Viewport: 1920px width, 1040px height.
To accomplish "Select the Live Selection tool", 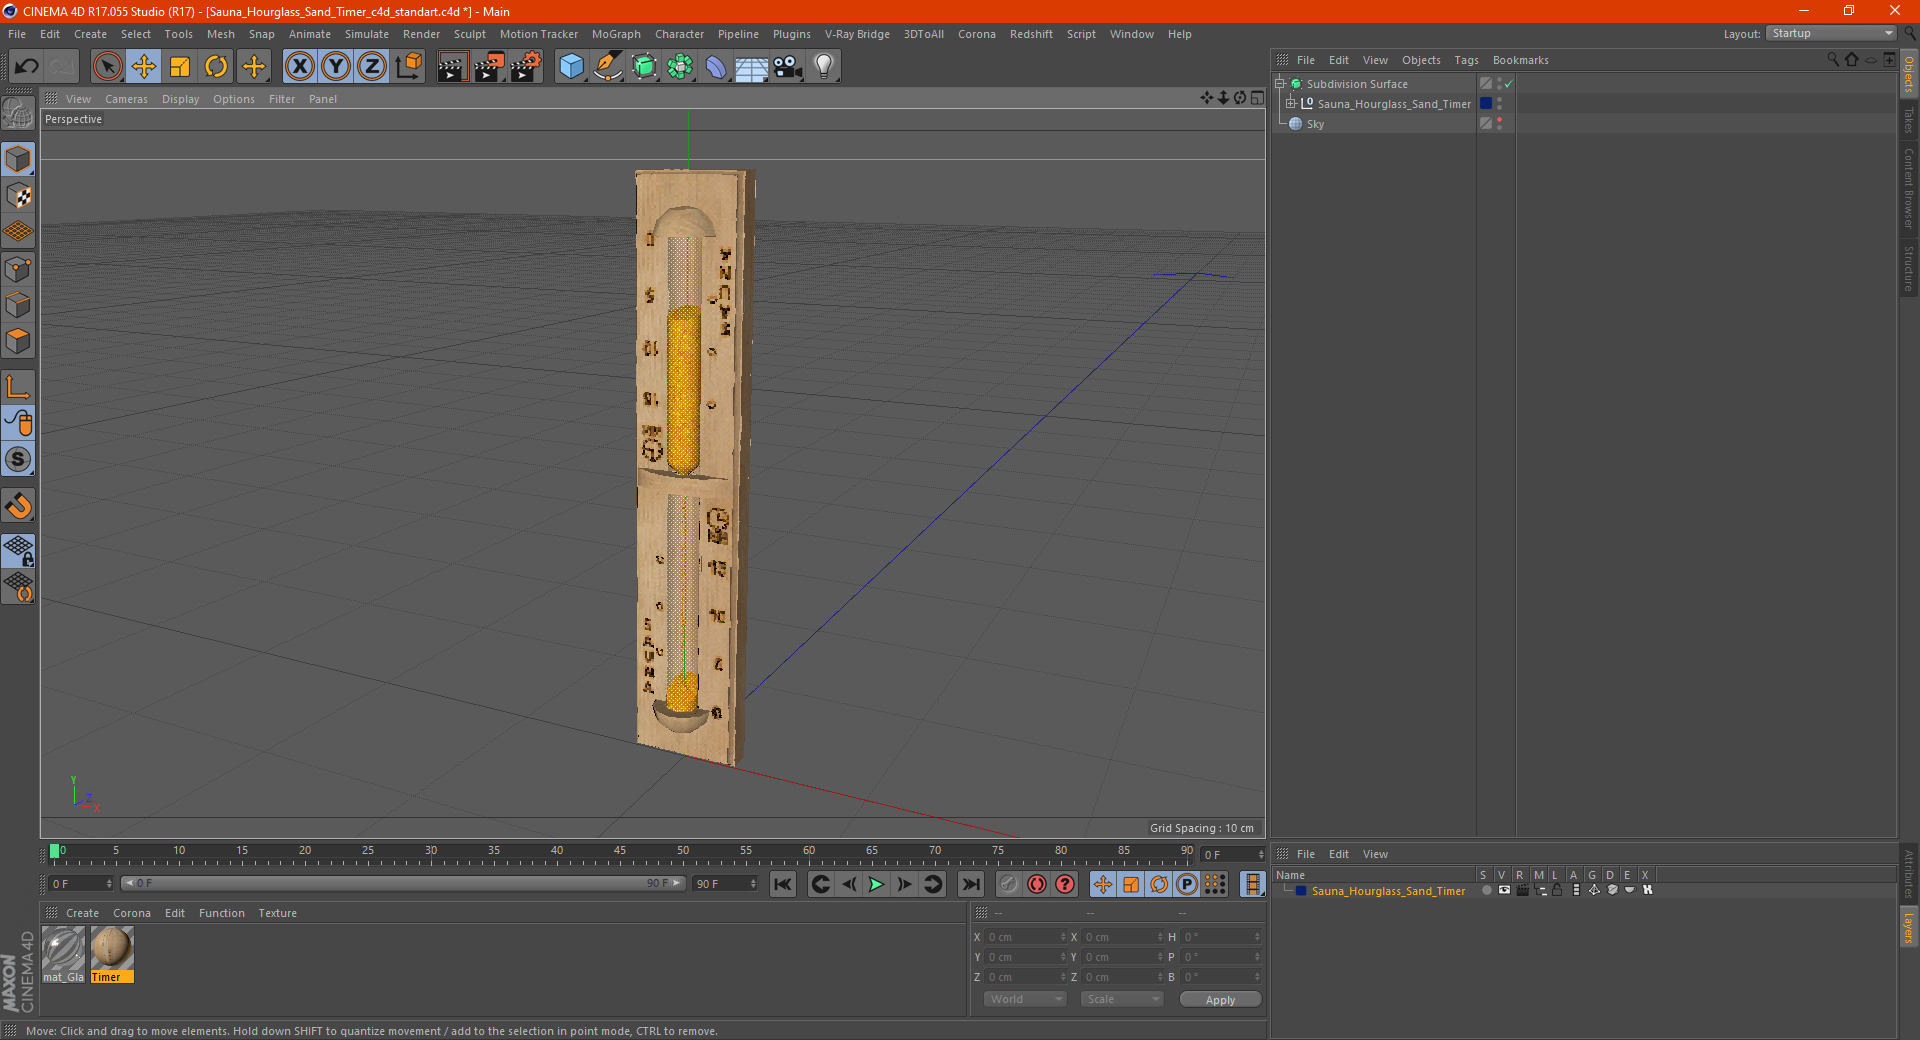I will [x=107, y=67].
